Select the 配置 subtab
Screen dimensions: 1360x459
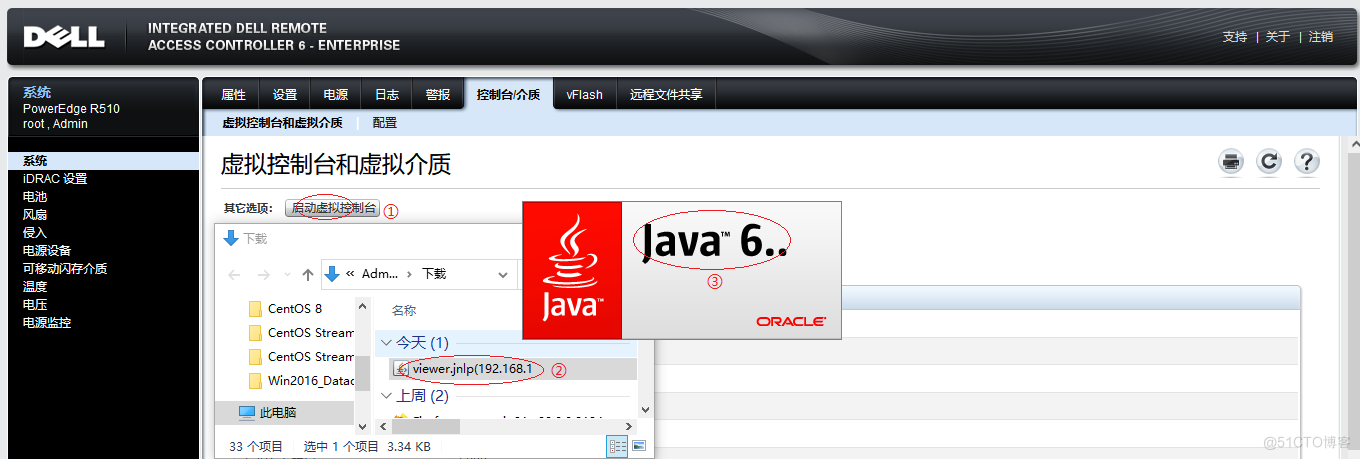[385, 123]
